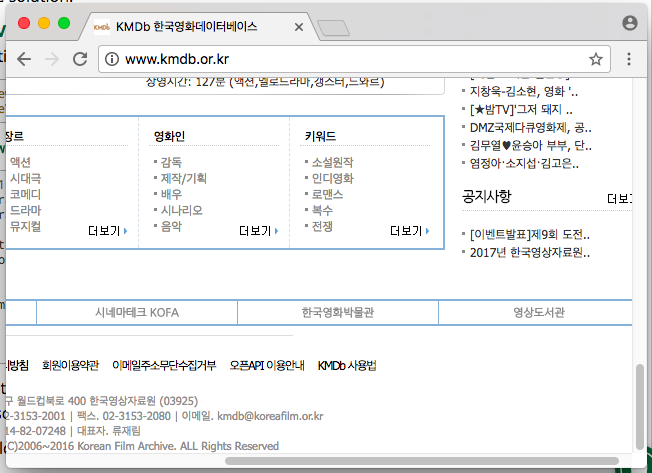Click the browser back arrow
This screenshot has width=652, height=473.
[x=24, y=59]
